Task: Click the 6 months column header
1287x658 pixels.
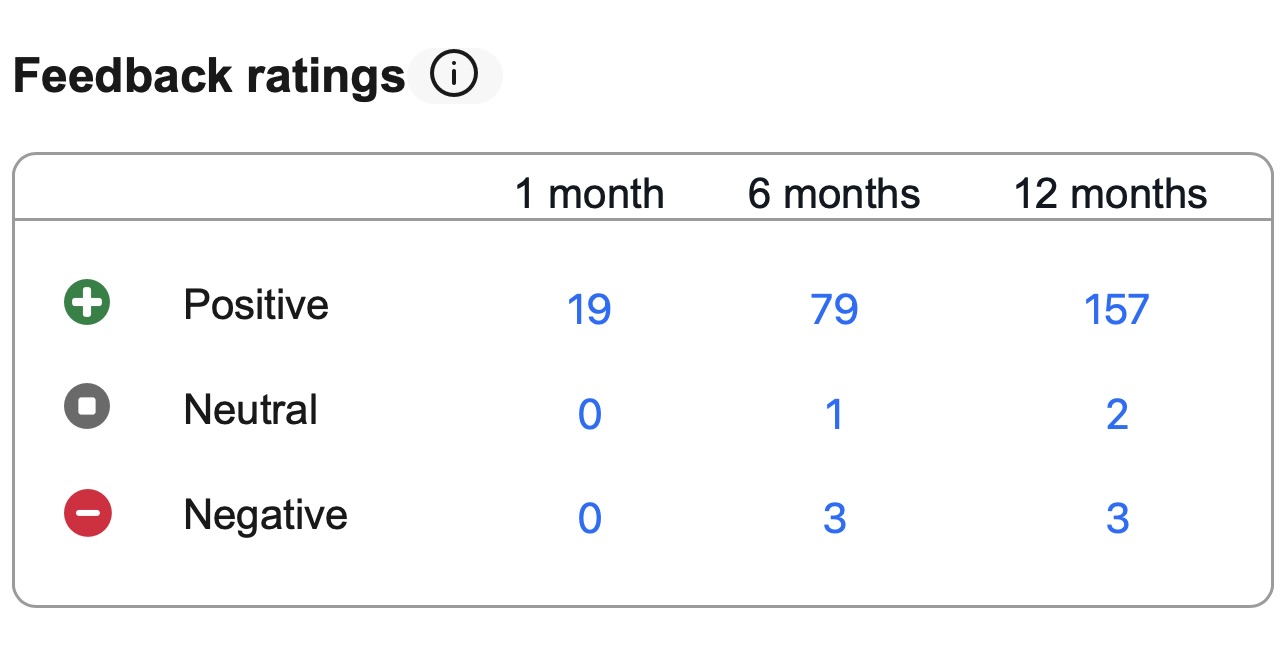Action: tap(834, 193)
